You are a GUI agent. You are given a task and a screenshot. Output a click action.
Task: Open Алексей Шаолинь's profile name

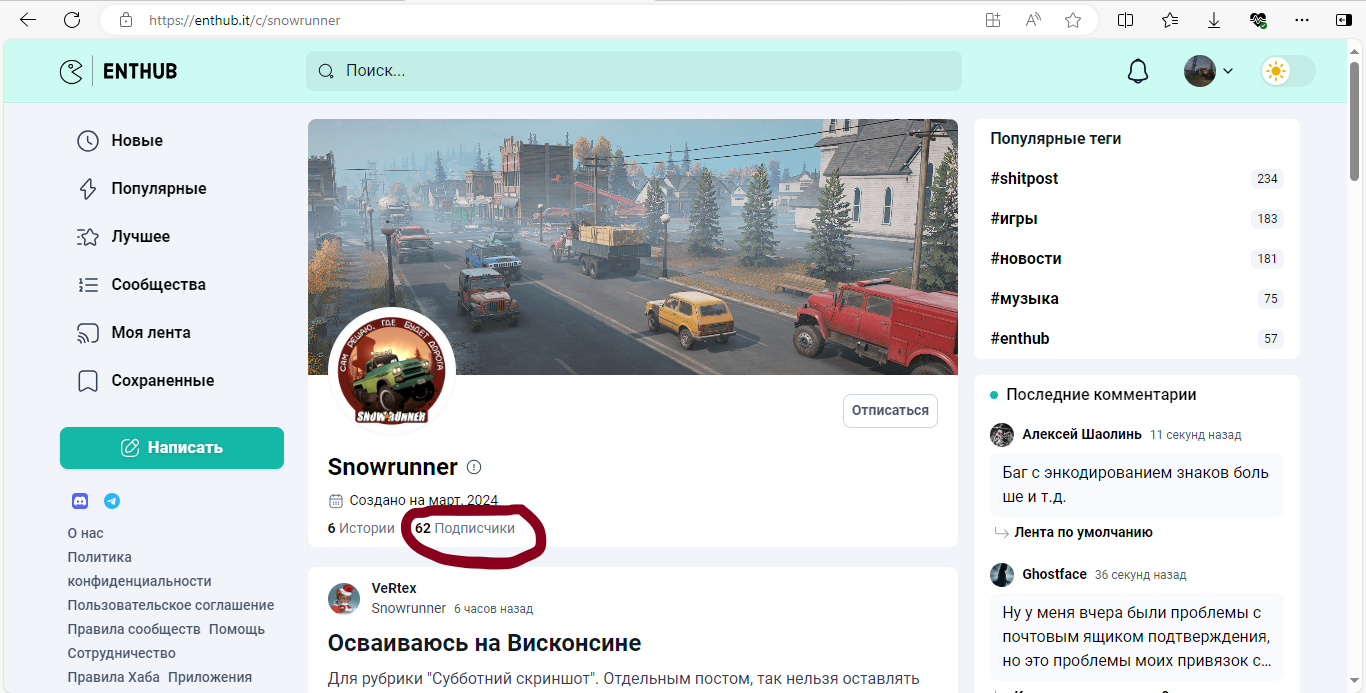pos(1082,434)
